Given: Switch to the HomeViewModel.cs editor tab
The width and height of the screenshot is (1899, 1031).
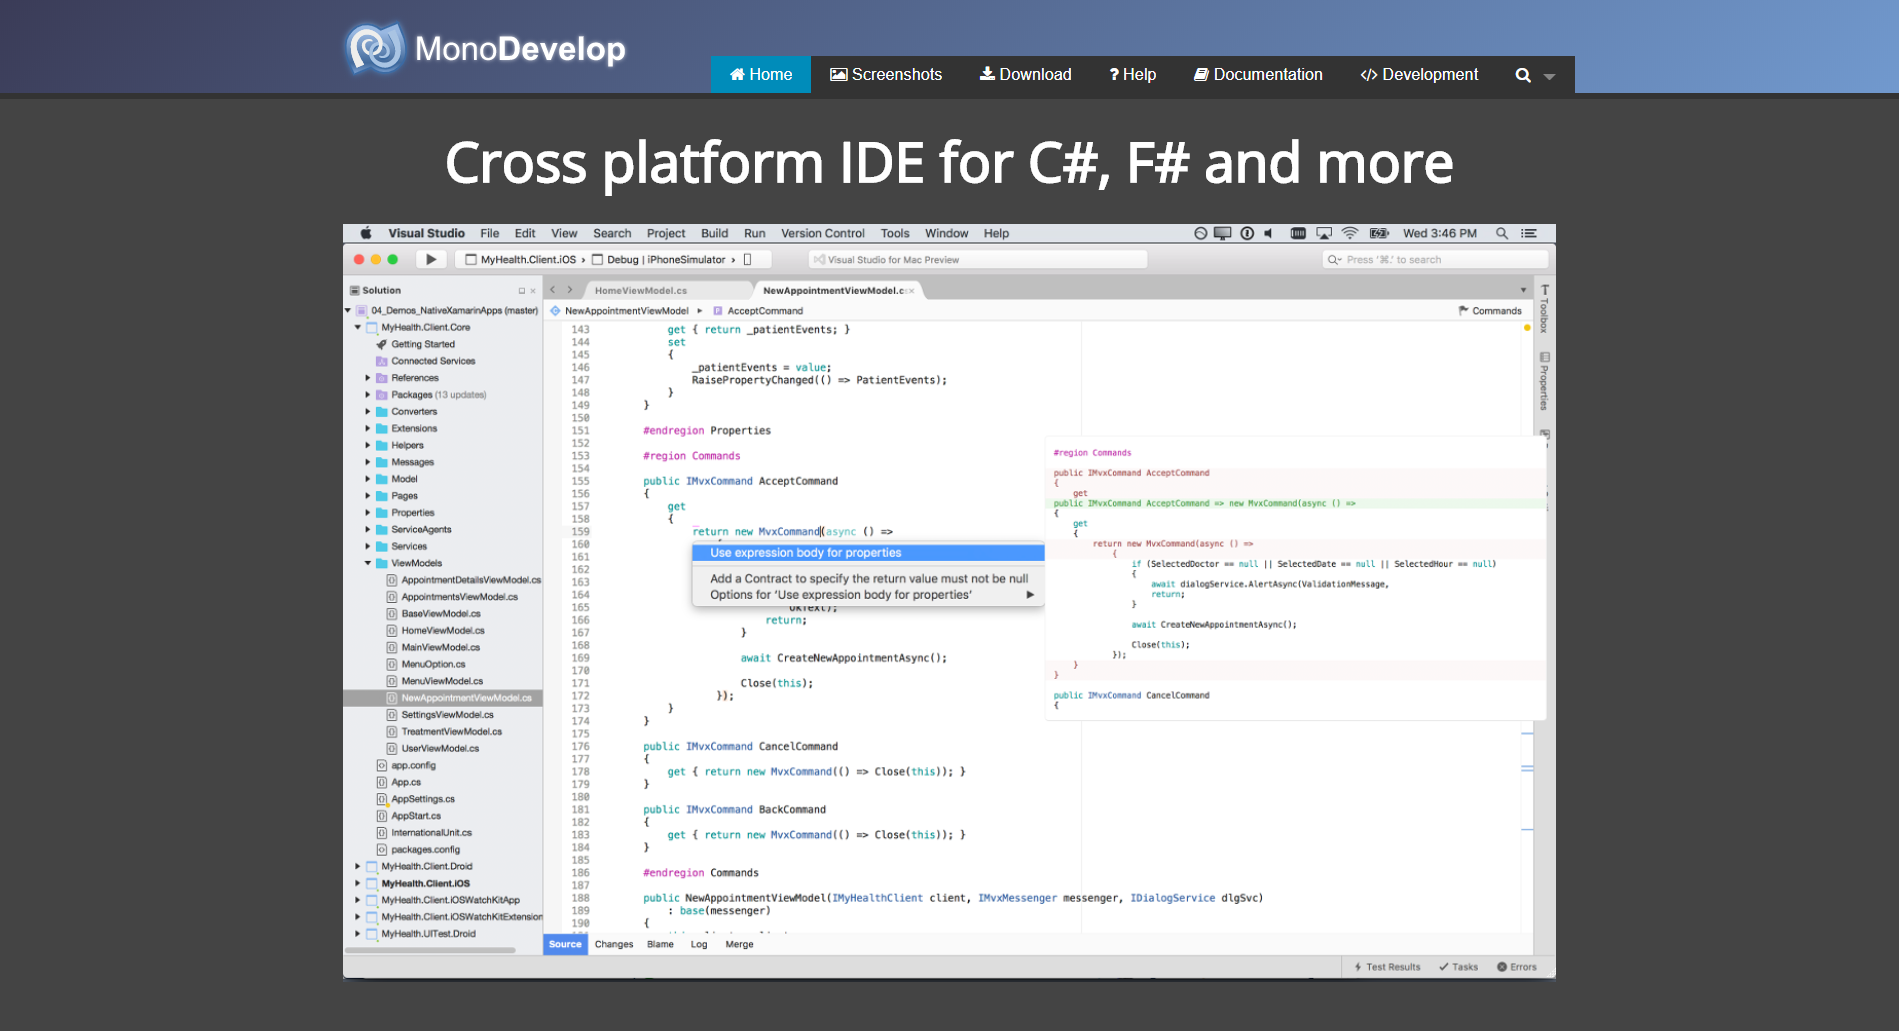Looking at the screenshot, I should [x=641, y=290].
